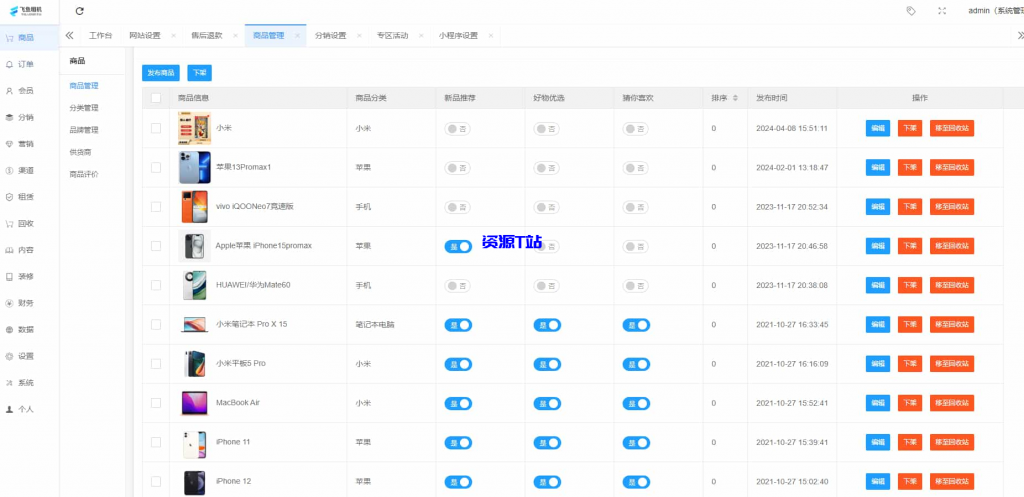Click the blue 下架 button above the table
1024x497 pixels.
click(199, 73)
